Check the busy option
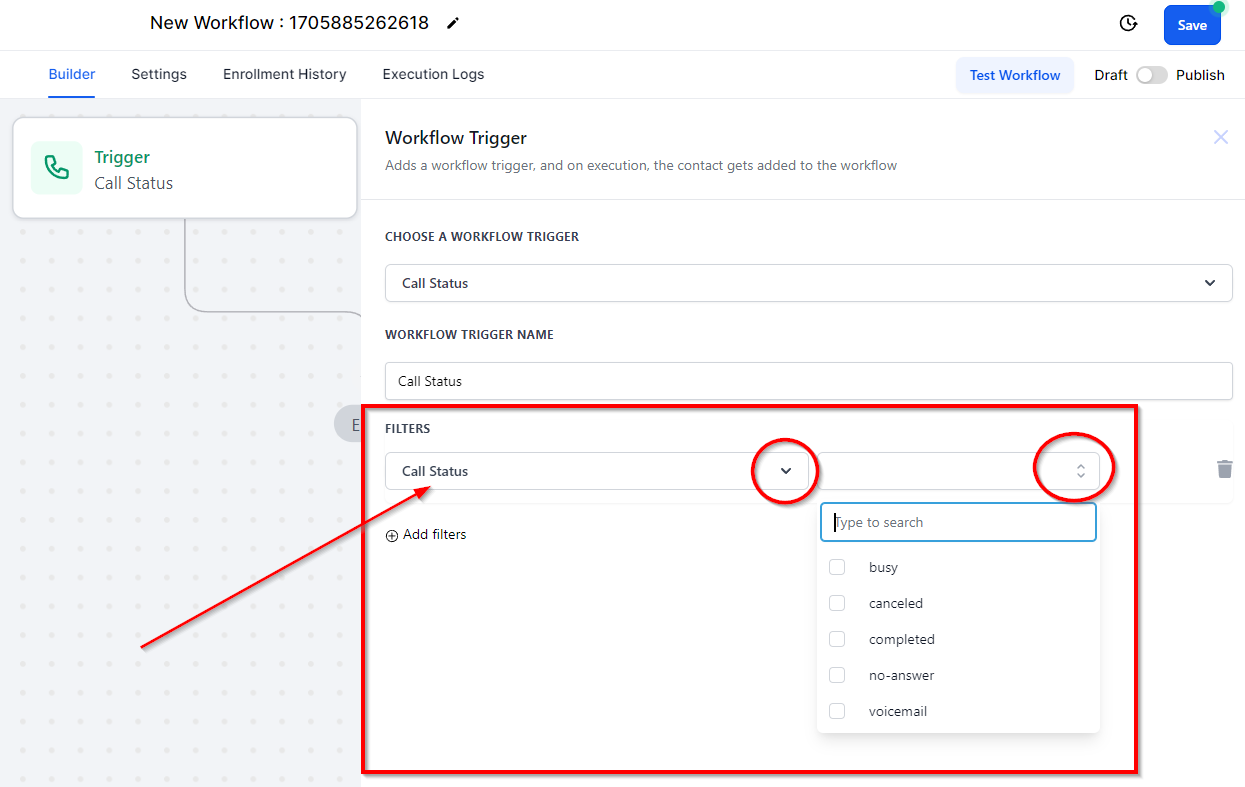The height and width of the screenshot is (787, 1245). [837, 567]
